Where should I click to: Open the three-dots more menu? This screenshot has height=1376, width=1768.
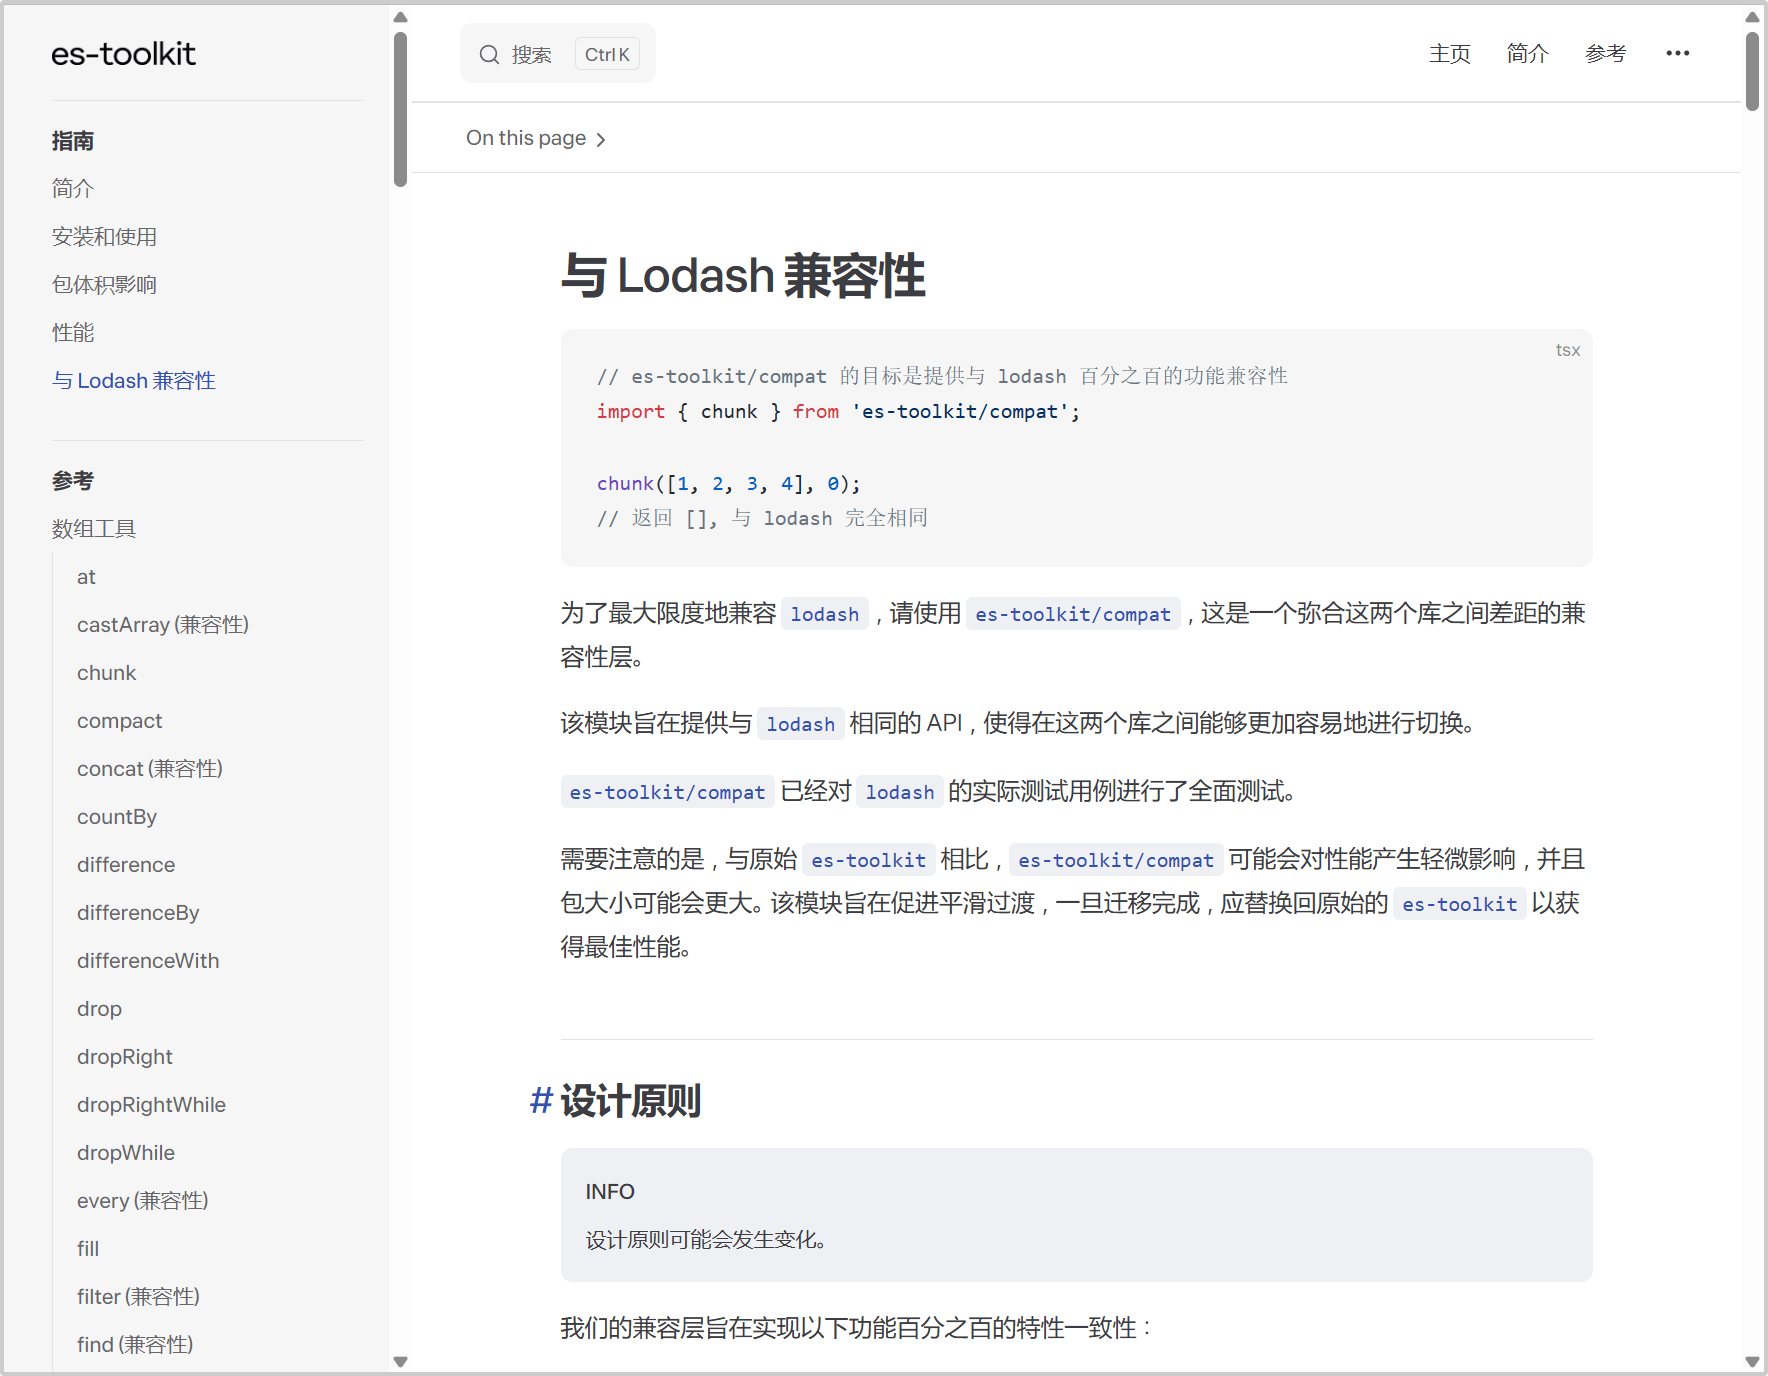(x=1677, y=53)
